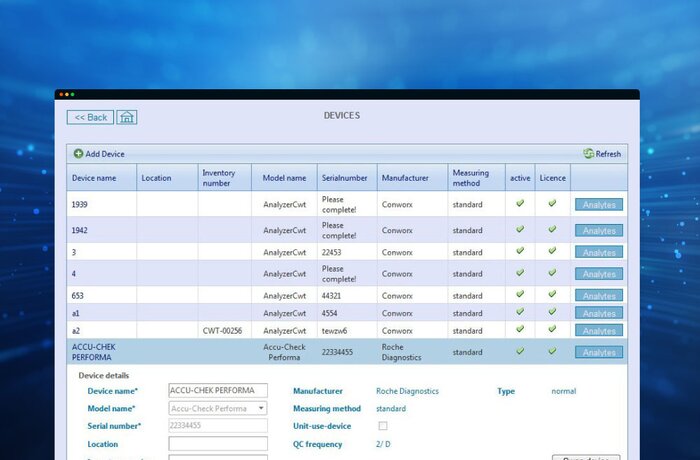Viewport: 700px width, 460px height.
Task: Open Analytes for ACCU-CHEK PERFORMA
Action: pos(598,352)
